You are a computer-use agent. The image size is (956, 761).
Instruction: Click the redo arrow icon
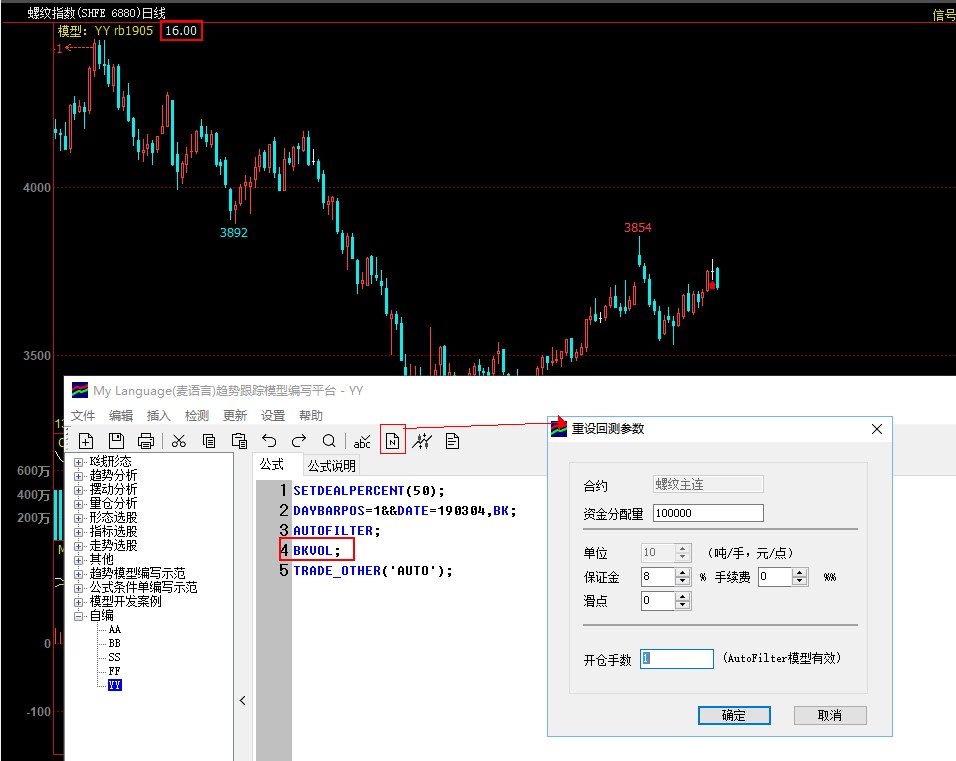pyautogui.click(x=299, y=441)
